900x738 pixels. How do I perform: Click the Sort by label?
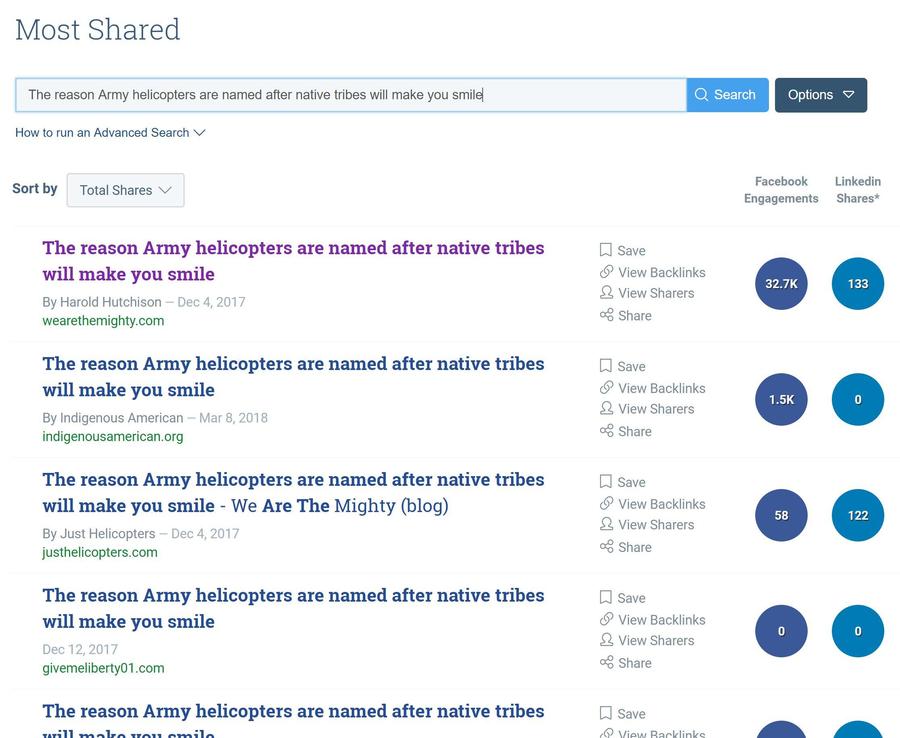click(x=35, y=189)
